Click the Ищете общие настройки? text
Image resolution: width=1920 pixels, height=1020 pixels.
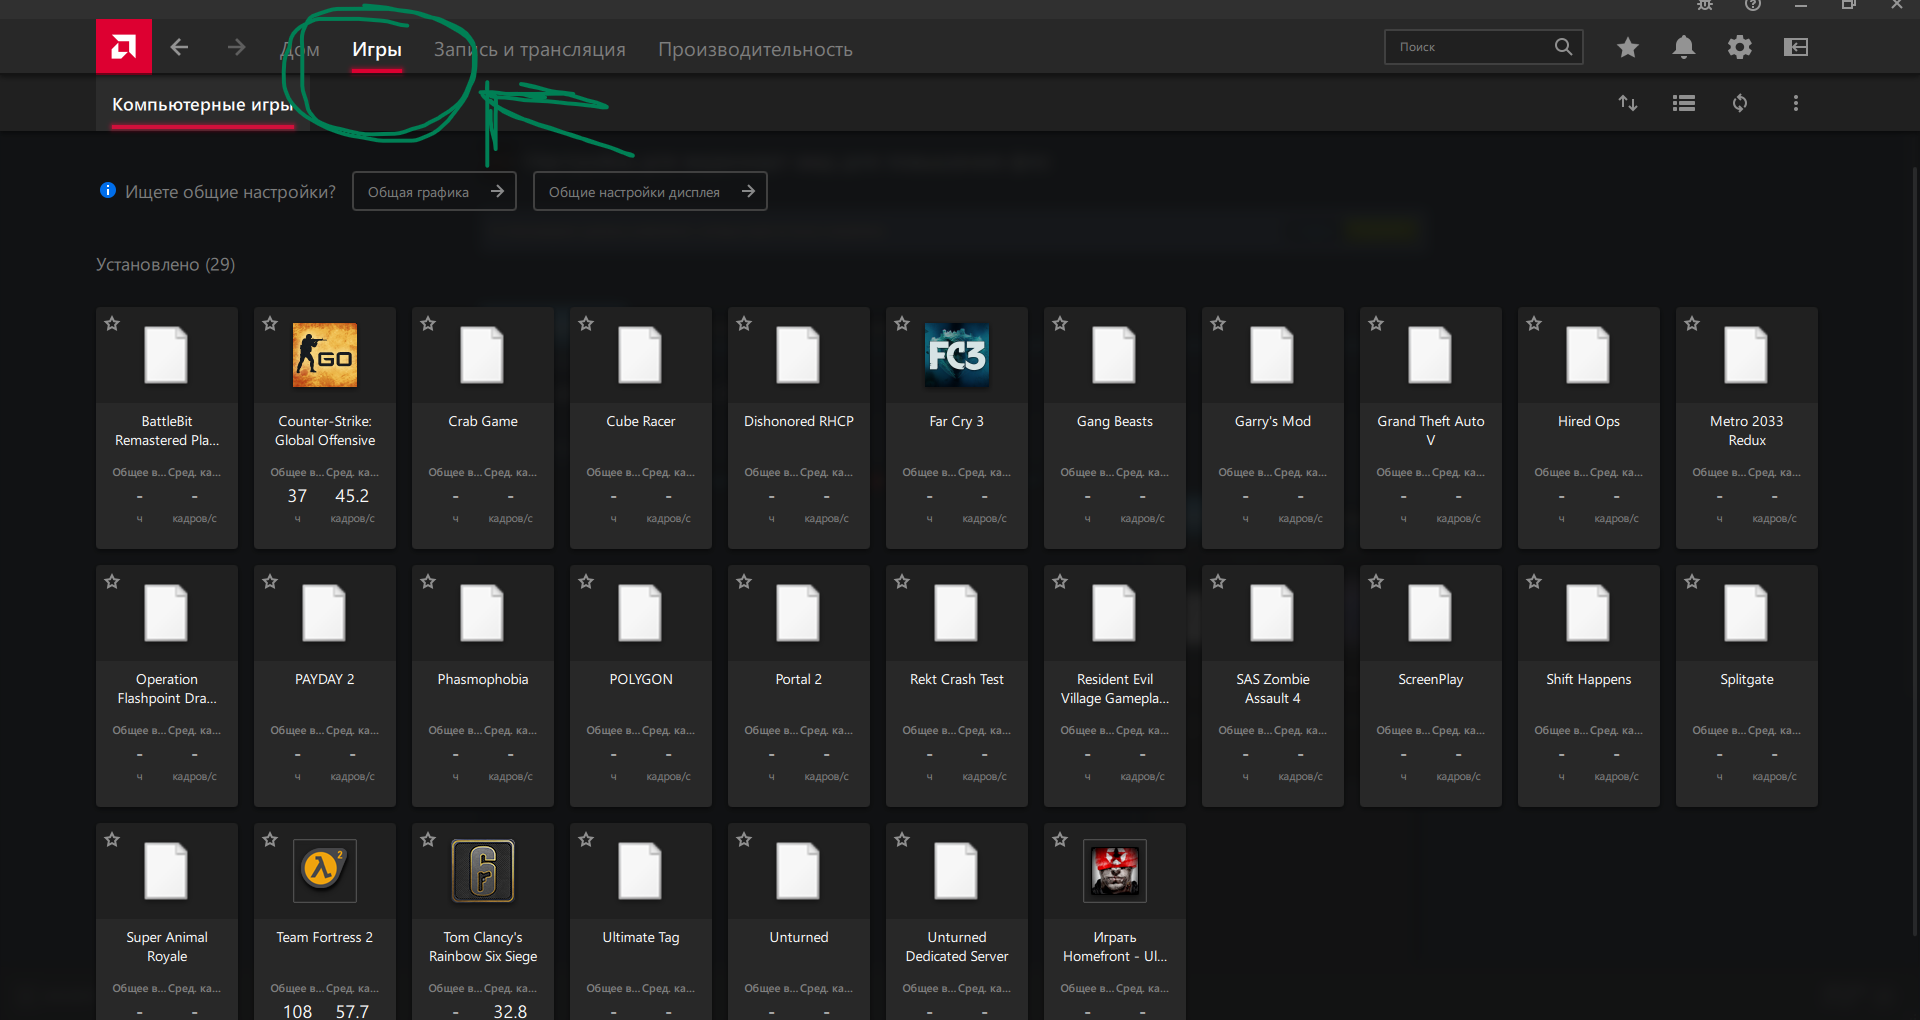coord(230,192)
